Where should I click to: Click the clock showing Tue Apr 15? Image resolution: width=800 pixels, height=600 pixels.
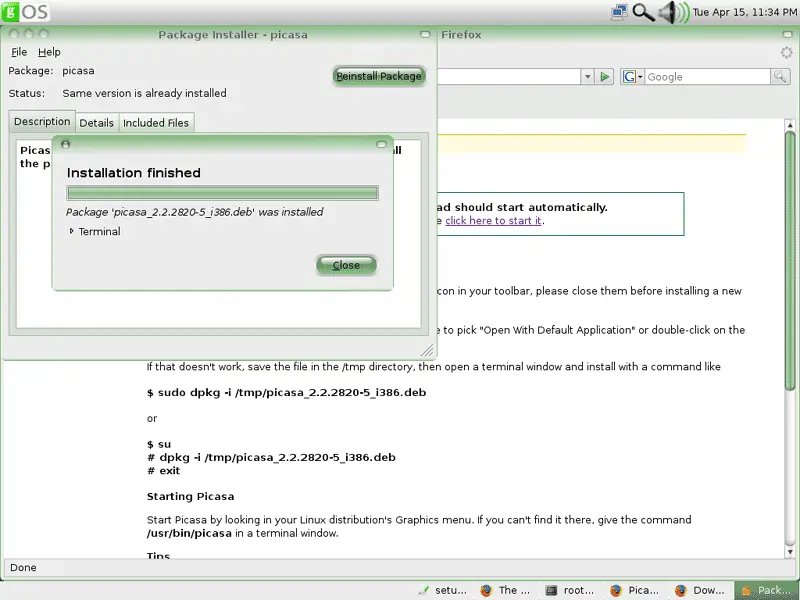point(744,12)
